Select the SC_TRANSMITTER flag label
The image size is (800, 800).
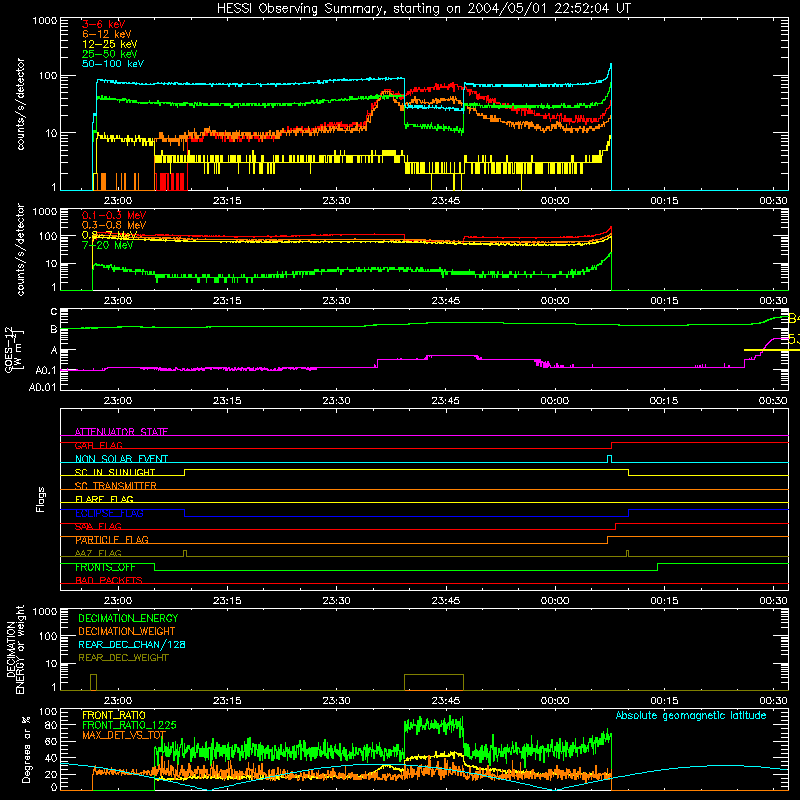[x=116, y=486]
